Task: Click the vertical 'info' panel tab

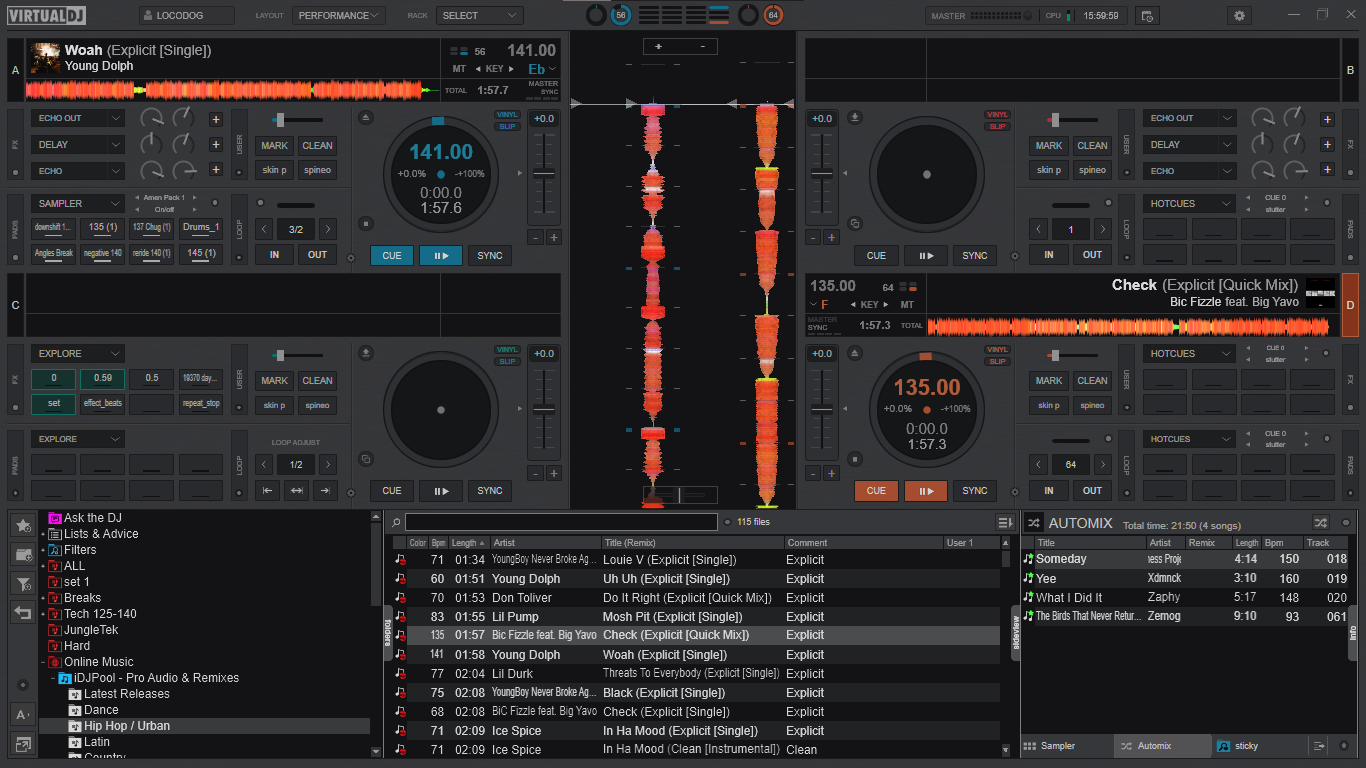Action: pyautogui.click(x=1354, y=633)
